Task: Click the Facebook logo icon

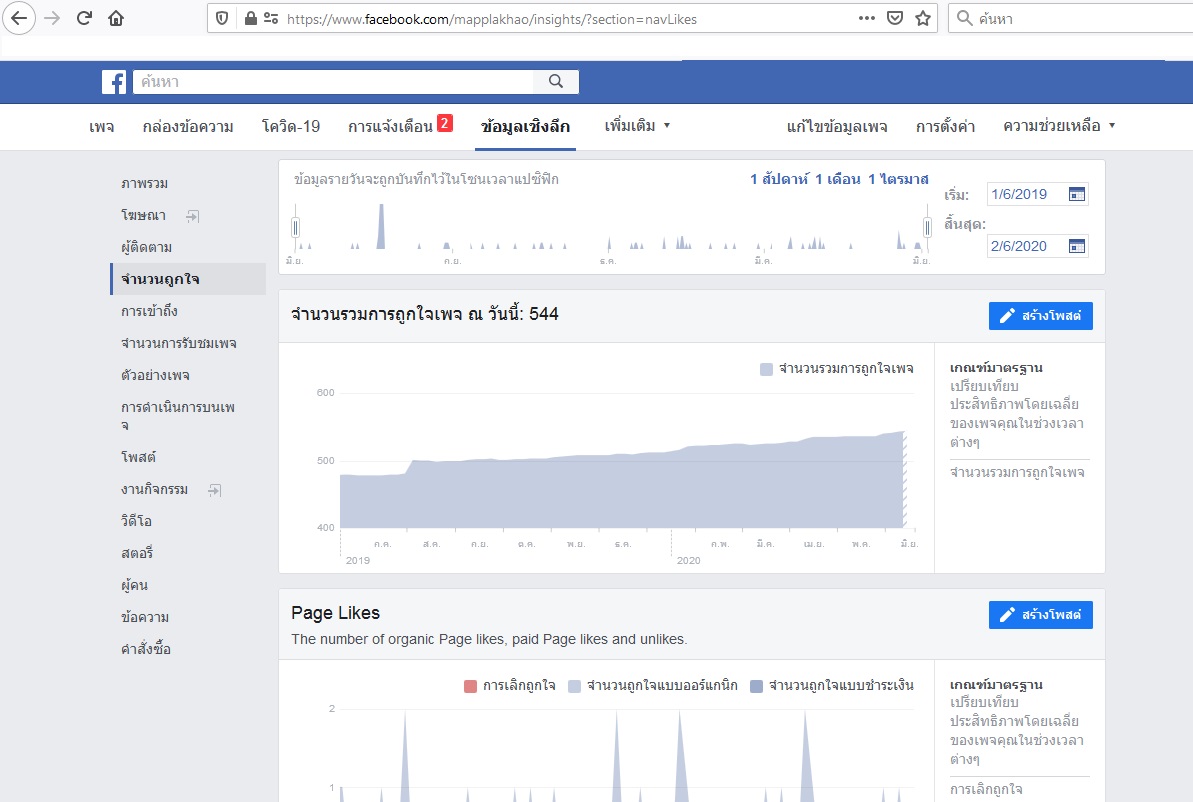Action: pos(114,81)
